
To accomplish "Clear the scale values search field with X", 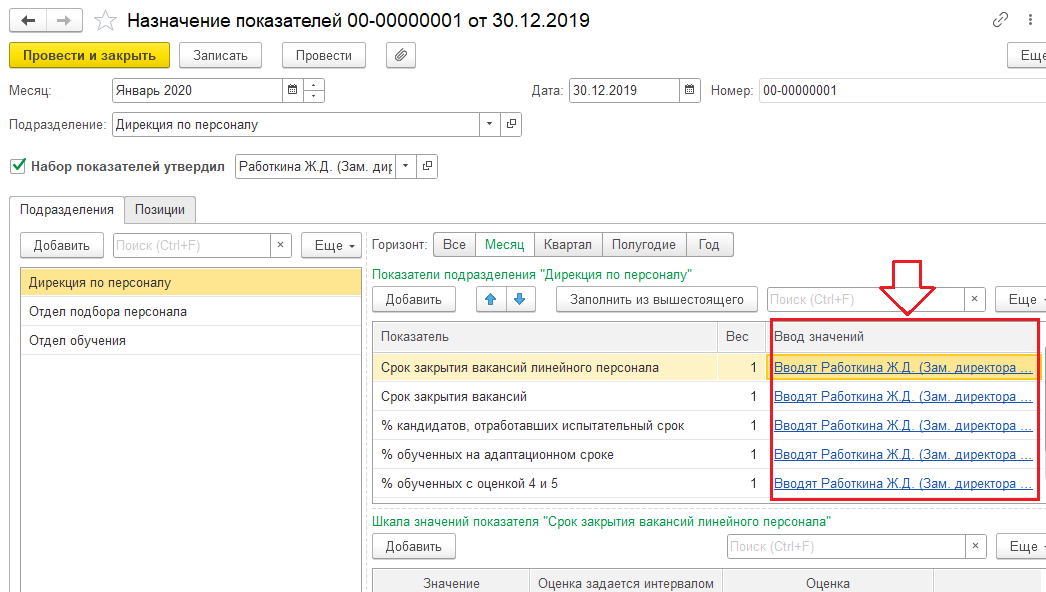I will [975, 547].
